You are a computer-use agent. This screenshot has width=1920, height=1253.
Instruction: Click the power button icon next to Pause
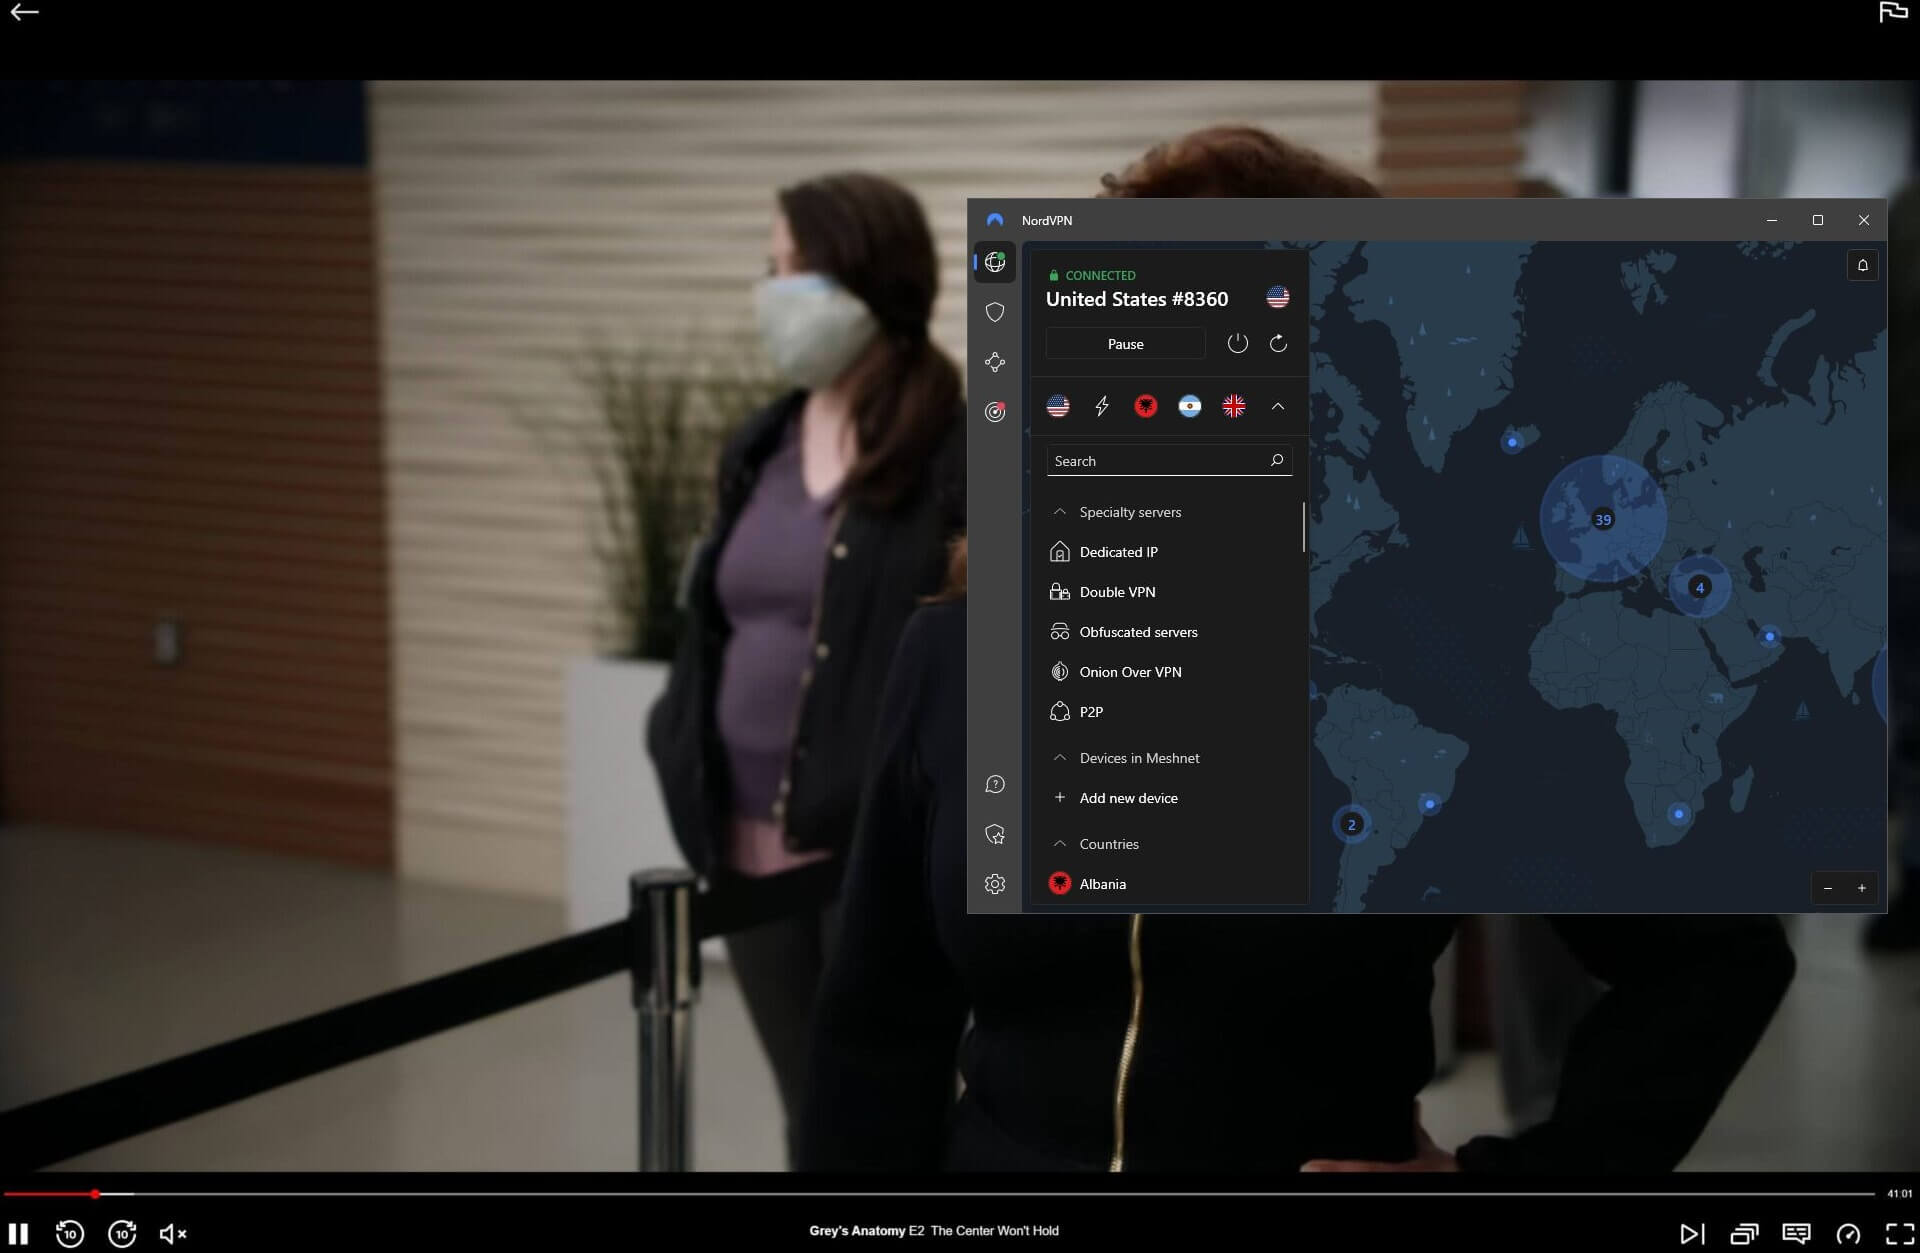coord(1236,343)
